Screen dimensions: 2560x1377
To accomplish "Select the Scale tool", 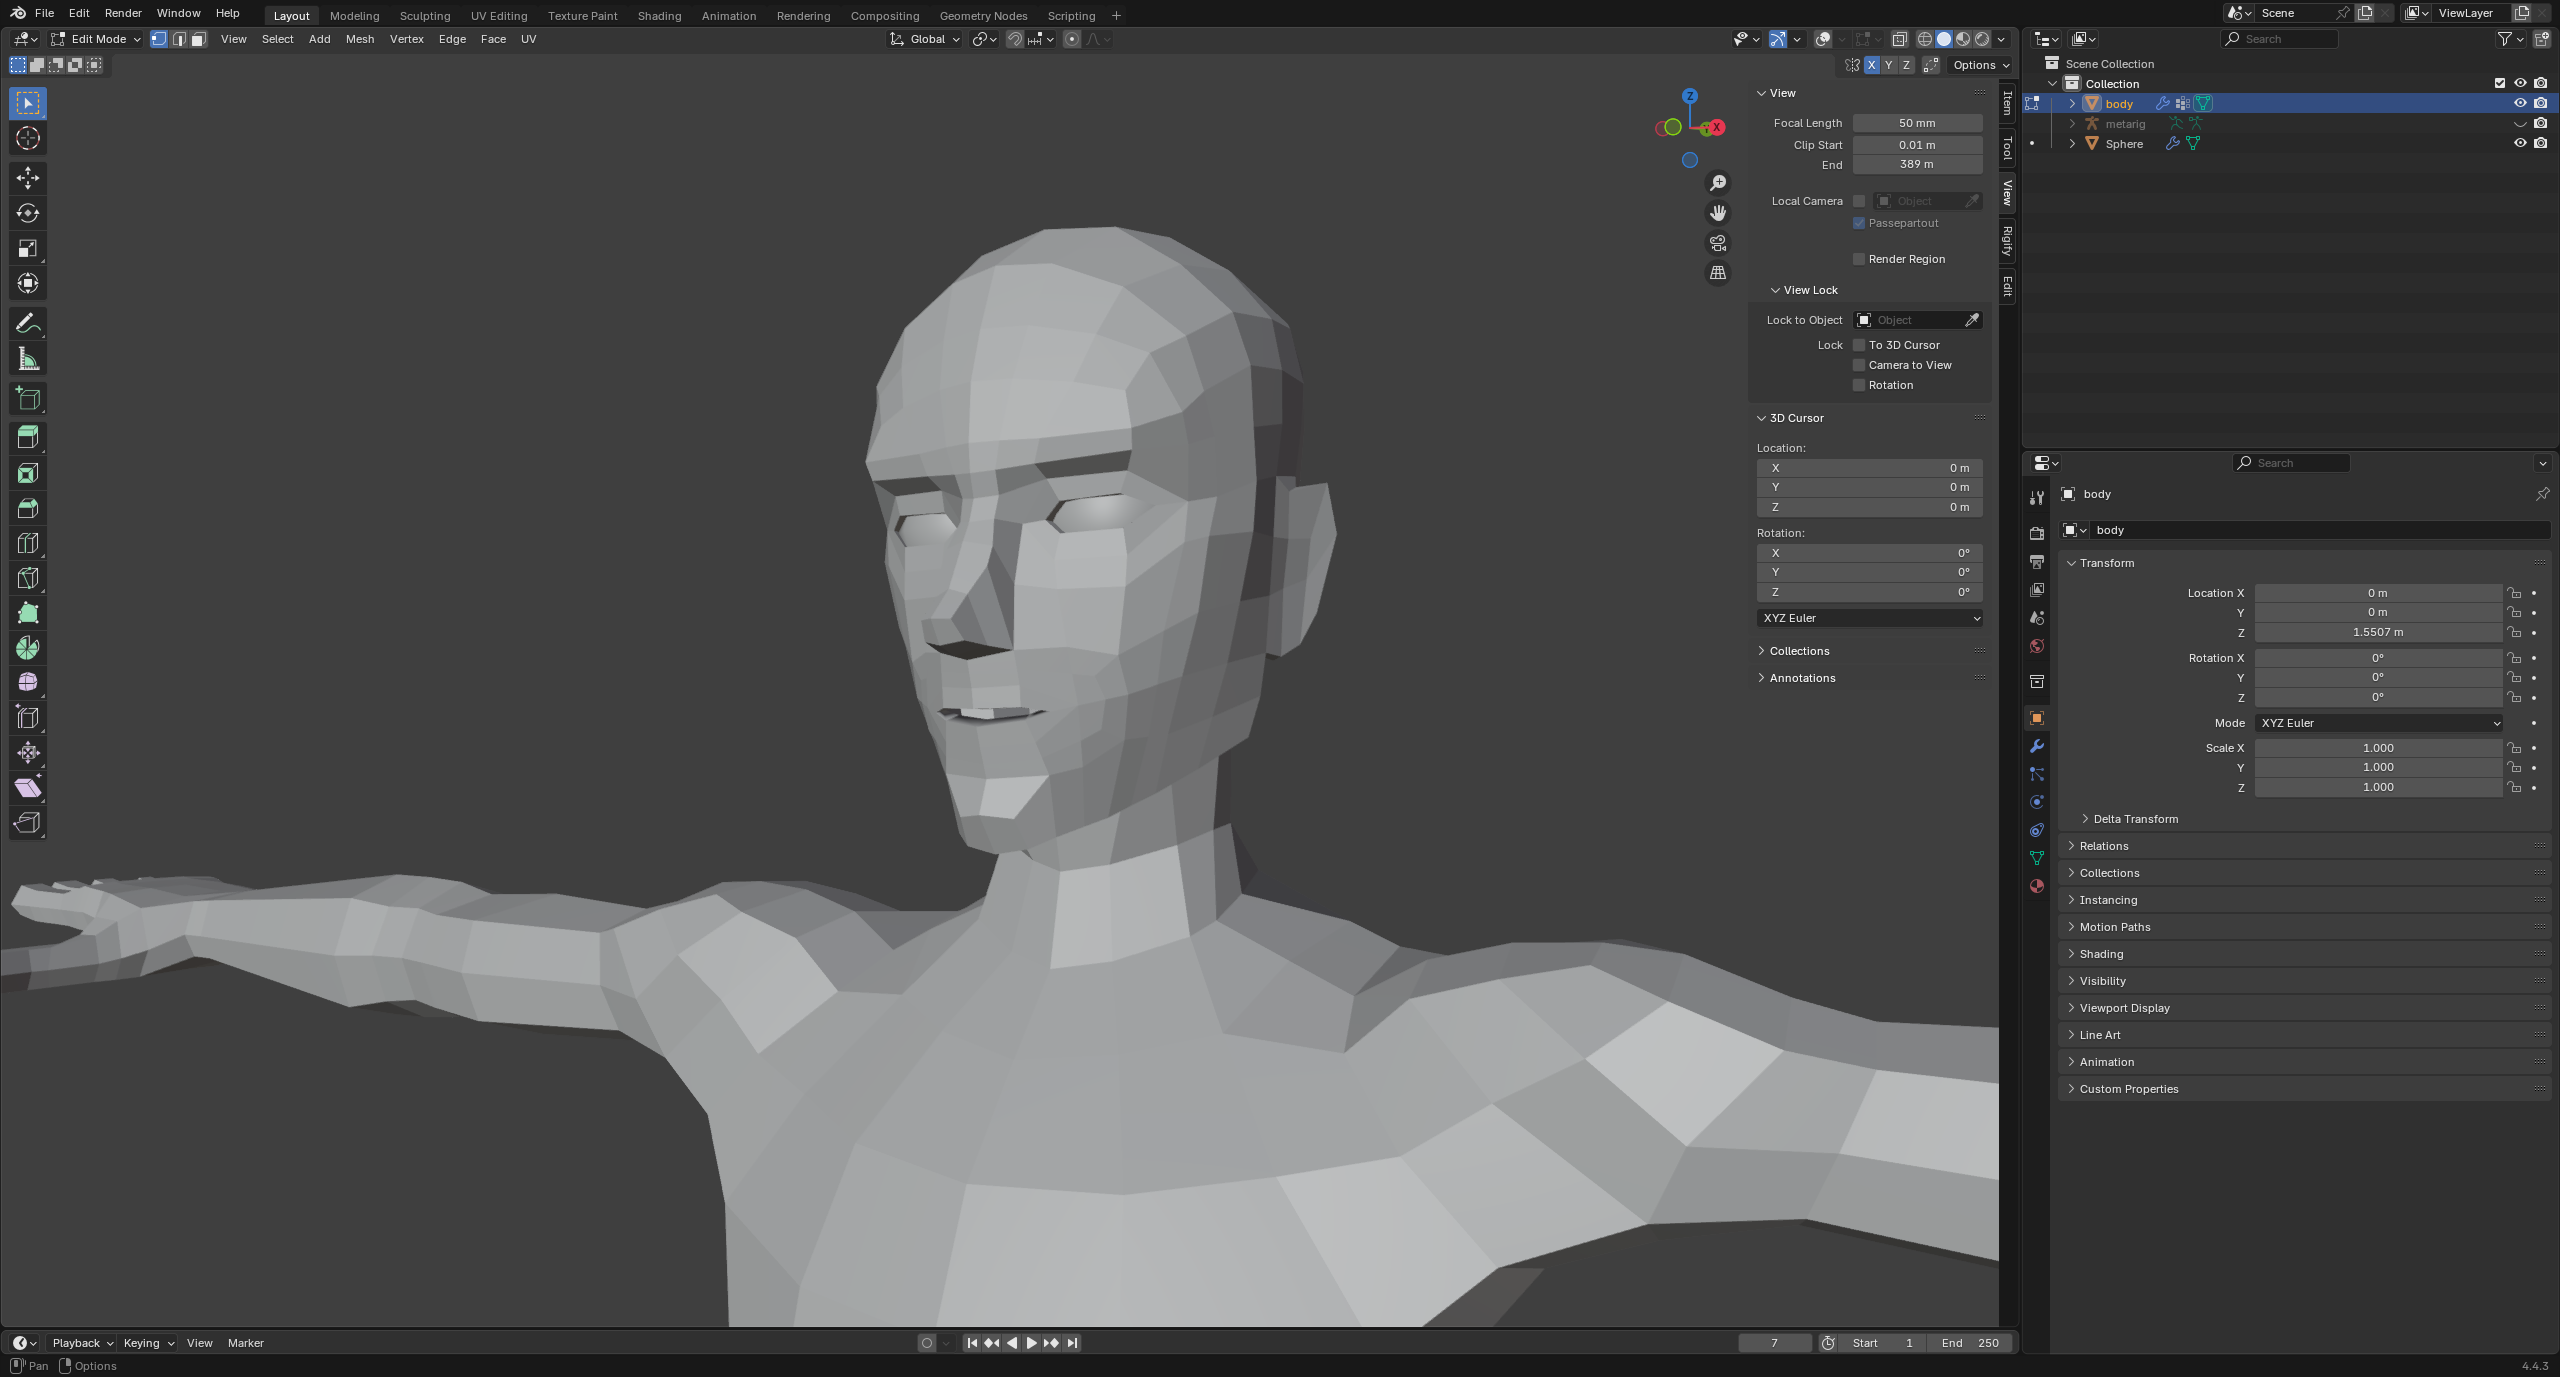I will [28, 248].
